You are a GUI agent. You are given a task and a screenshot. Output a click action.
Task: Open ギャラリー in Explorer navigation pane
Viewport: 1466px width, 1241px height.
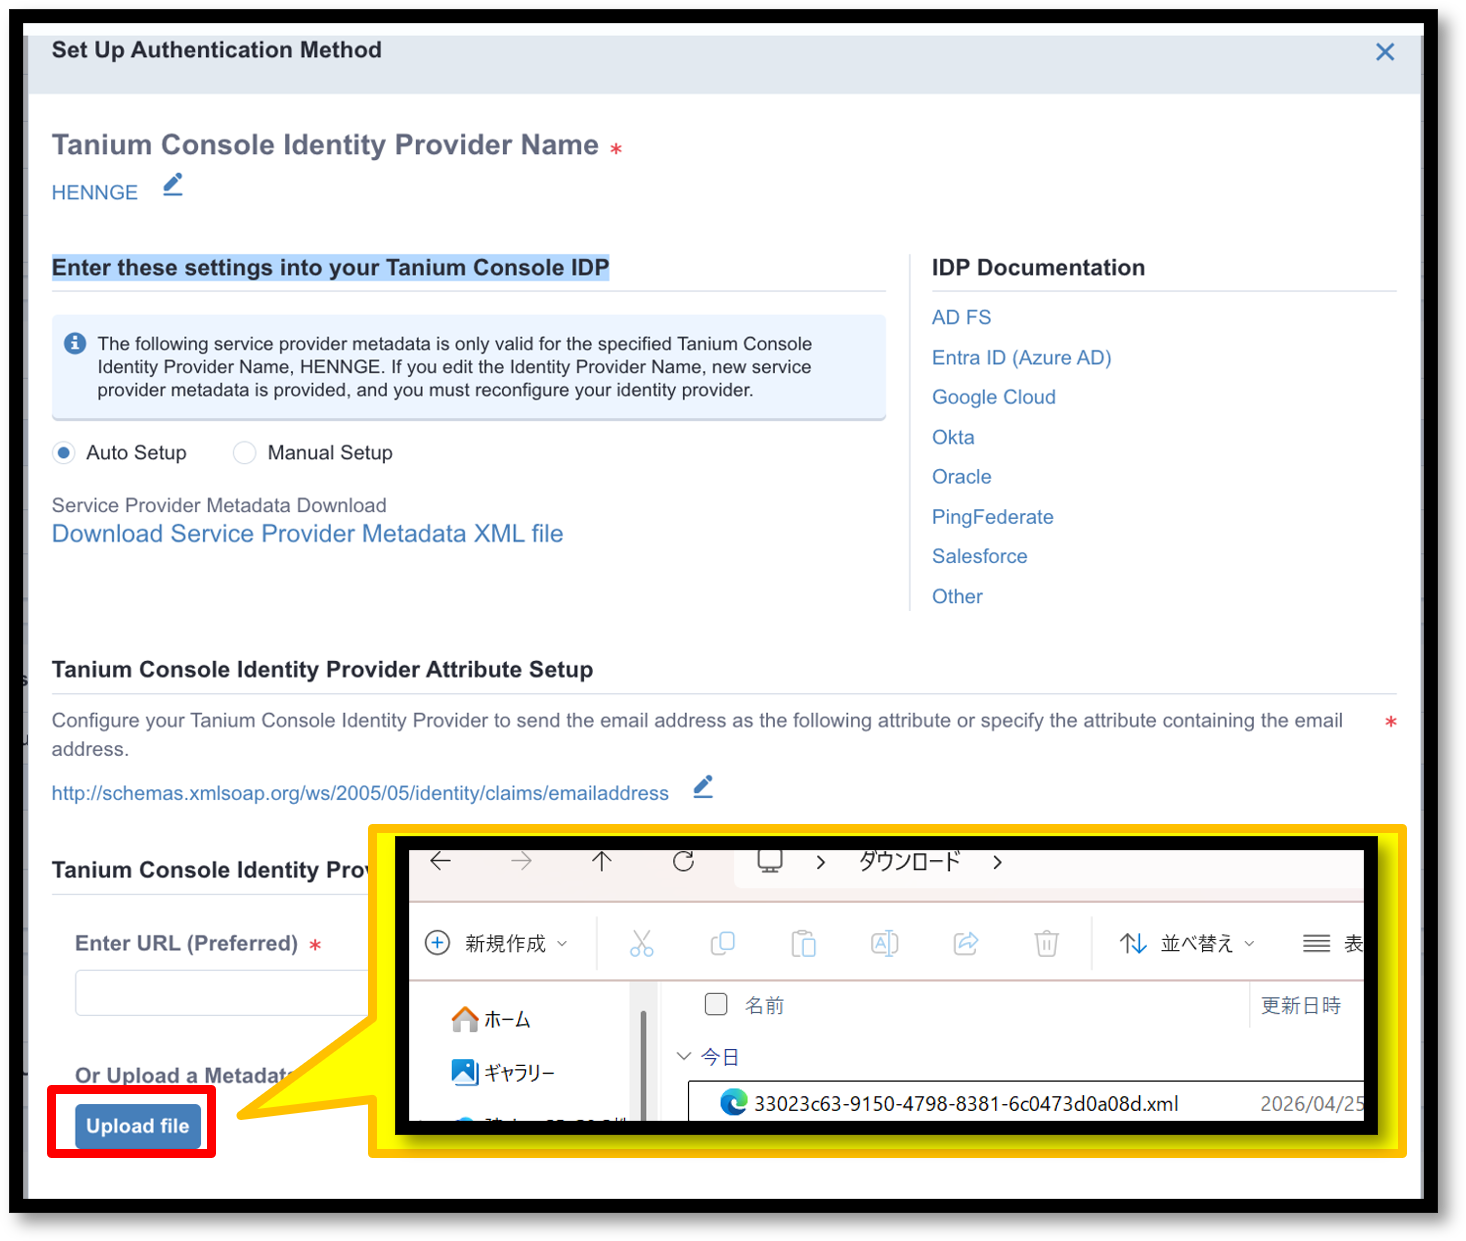point(503,1072)
